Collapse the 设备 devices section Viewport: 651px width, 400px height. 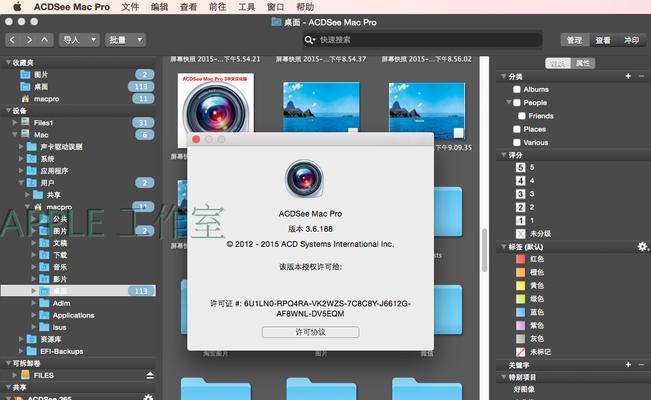[x=7, y=111]
